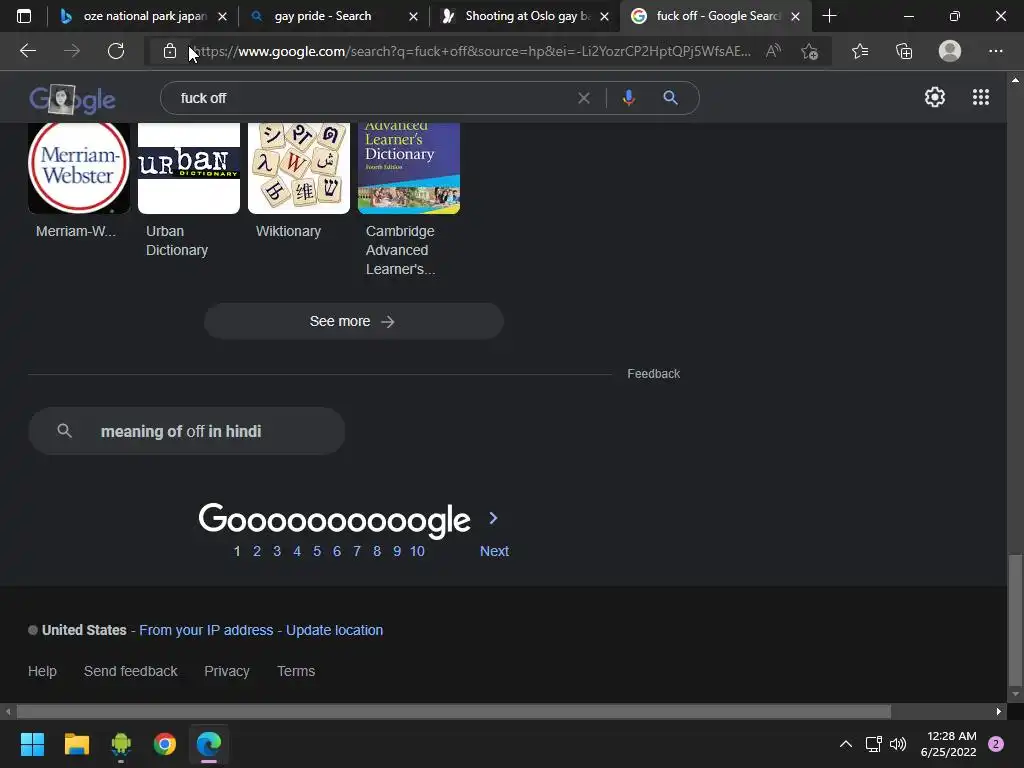Open the Edge profile avatar
The width and height of the screenshot is (1024, 768).
[950, 51]
